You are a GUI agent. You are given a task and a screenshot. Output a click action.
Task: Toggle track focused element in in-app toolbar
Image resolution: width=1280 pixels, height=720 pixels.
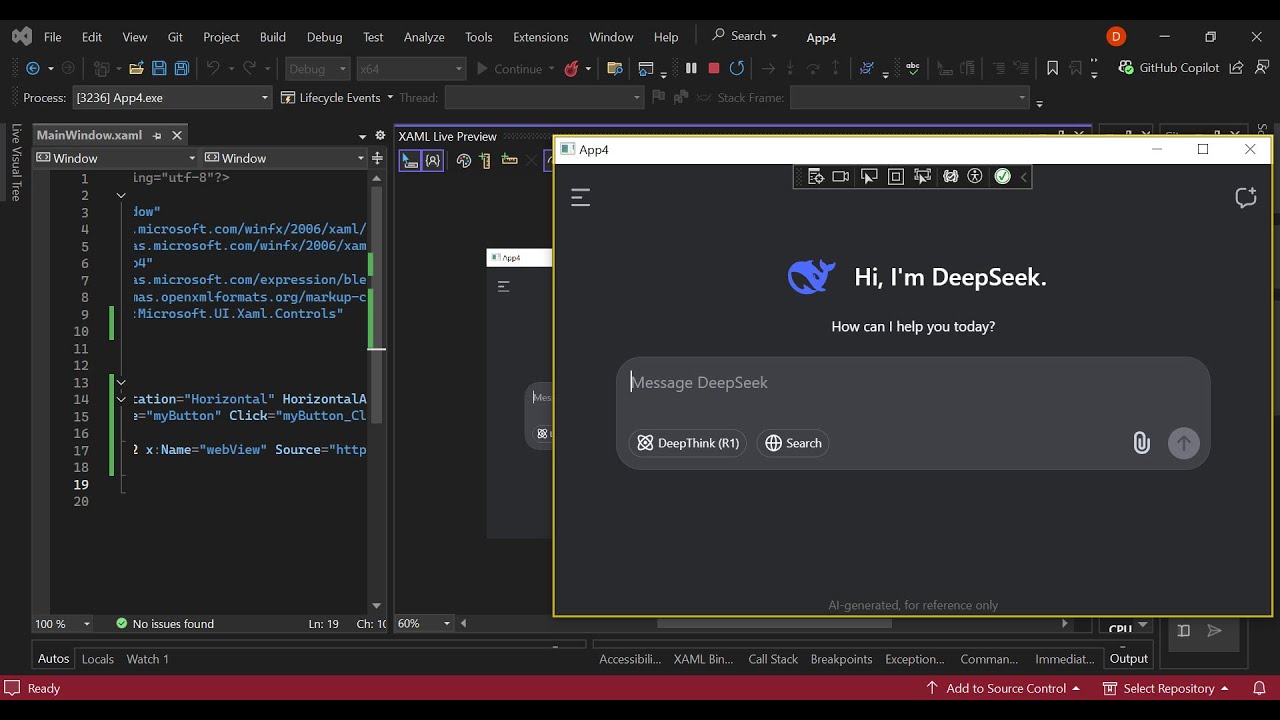coord(922,176)
